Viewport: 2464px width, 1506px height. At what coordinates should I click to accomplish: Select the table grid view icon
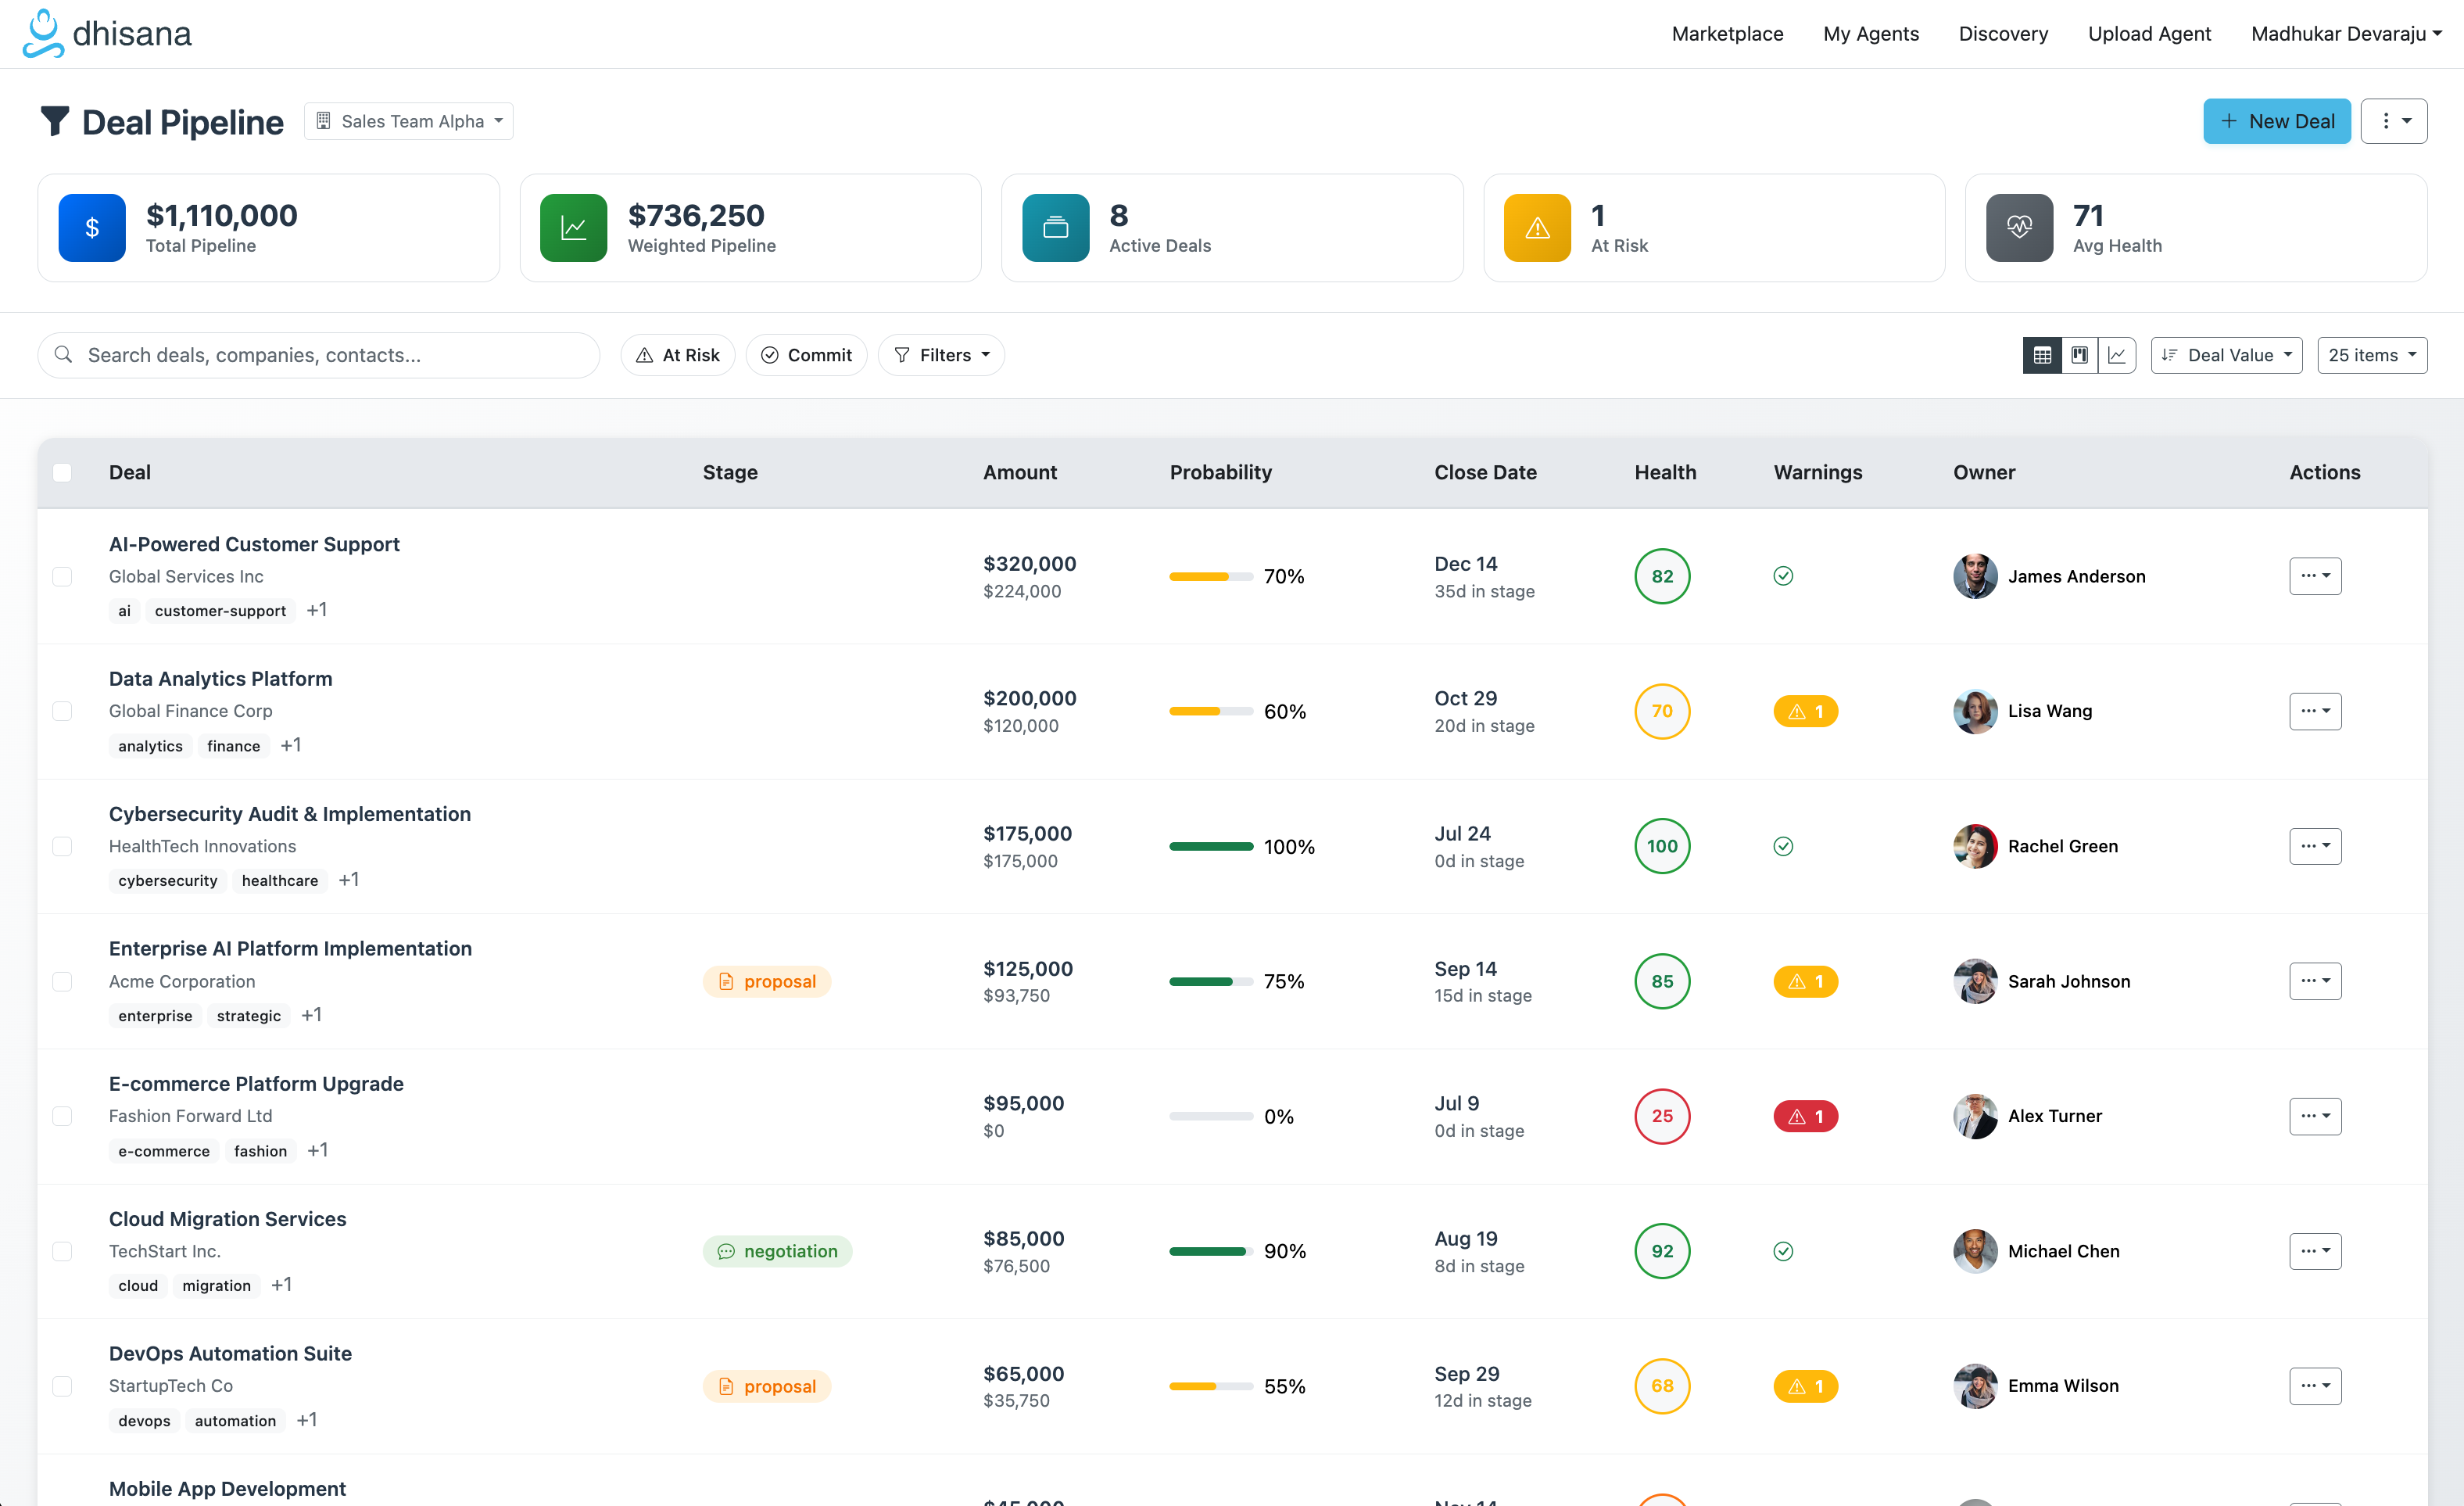coord(2042,355)
